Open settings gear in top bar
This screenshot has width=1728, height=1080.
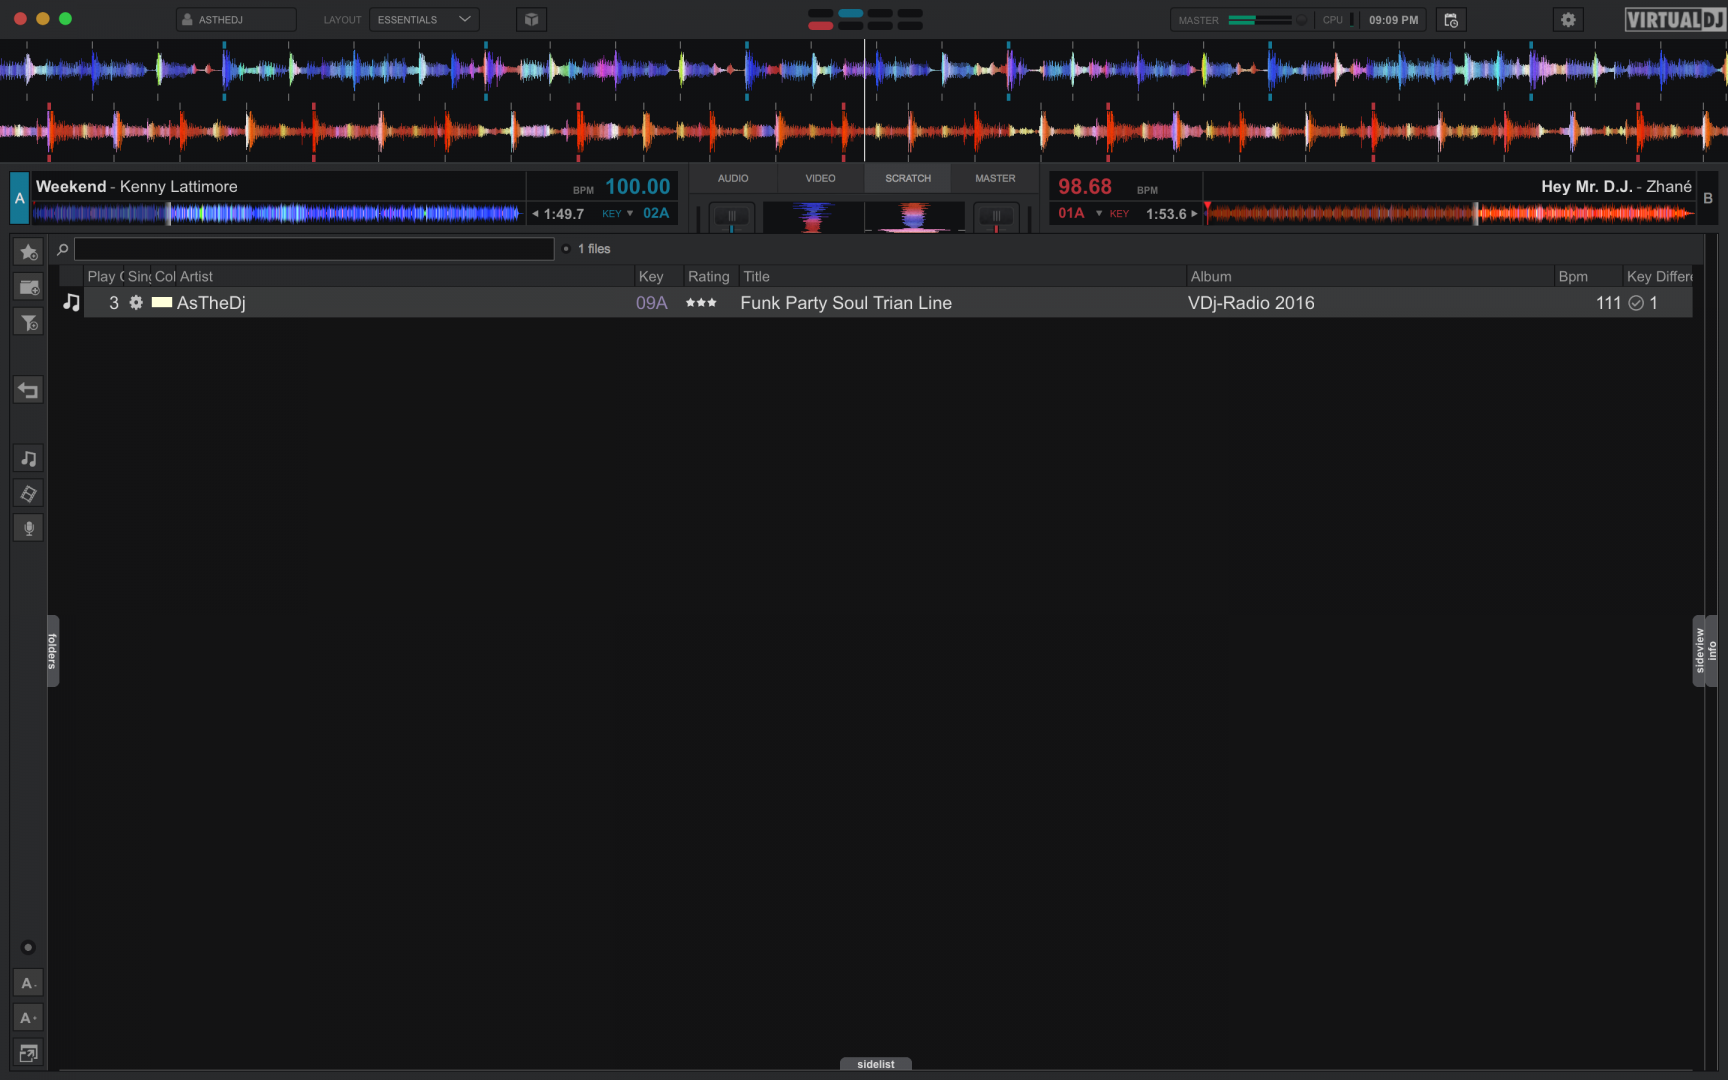coord(1568,20)
